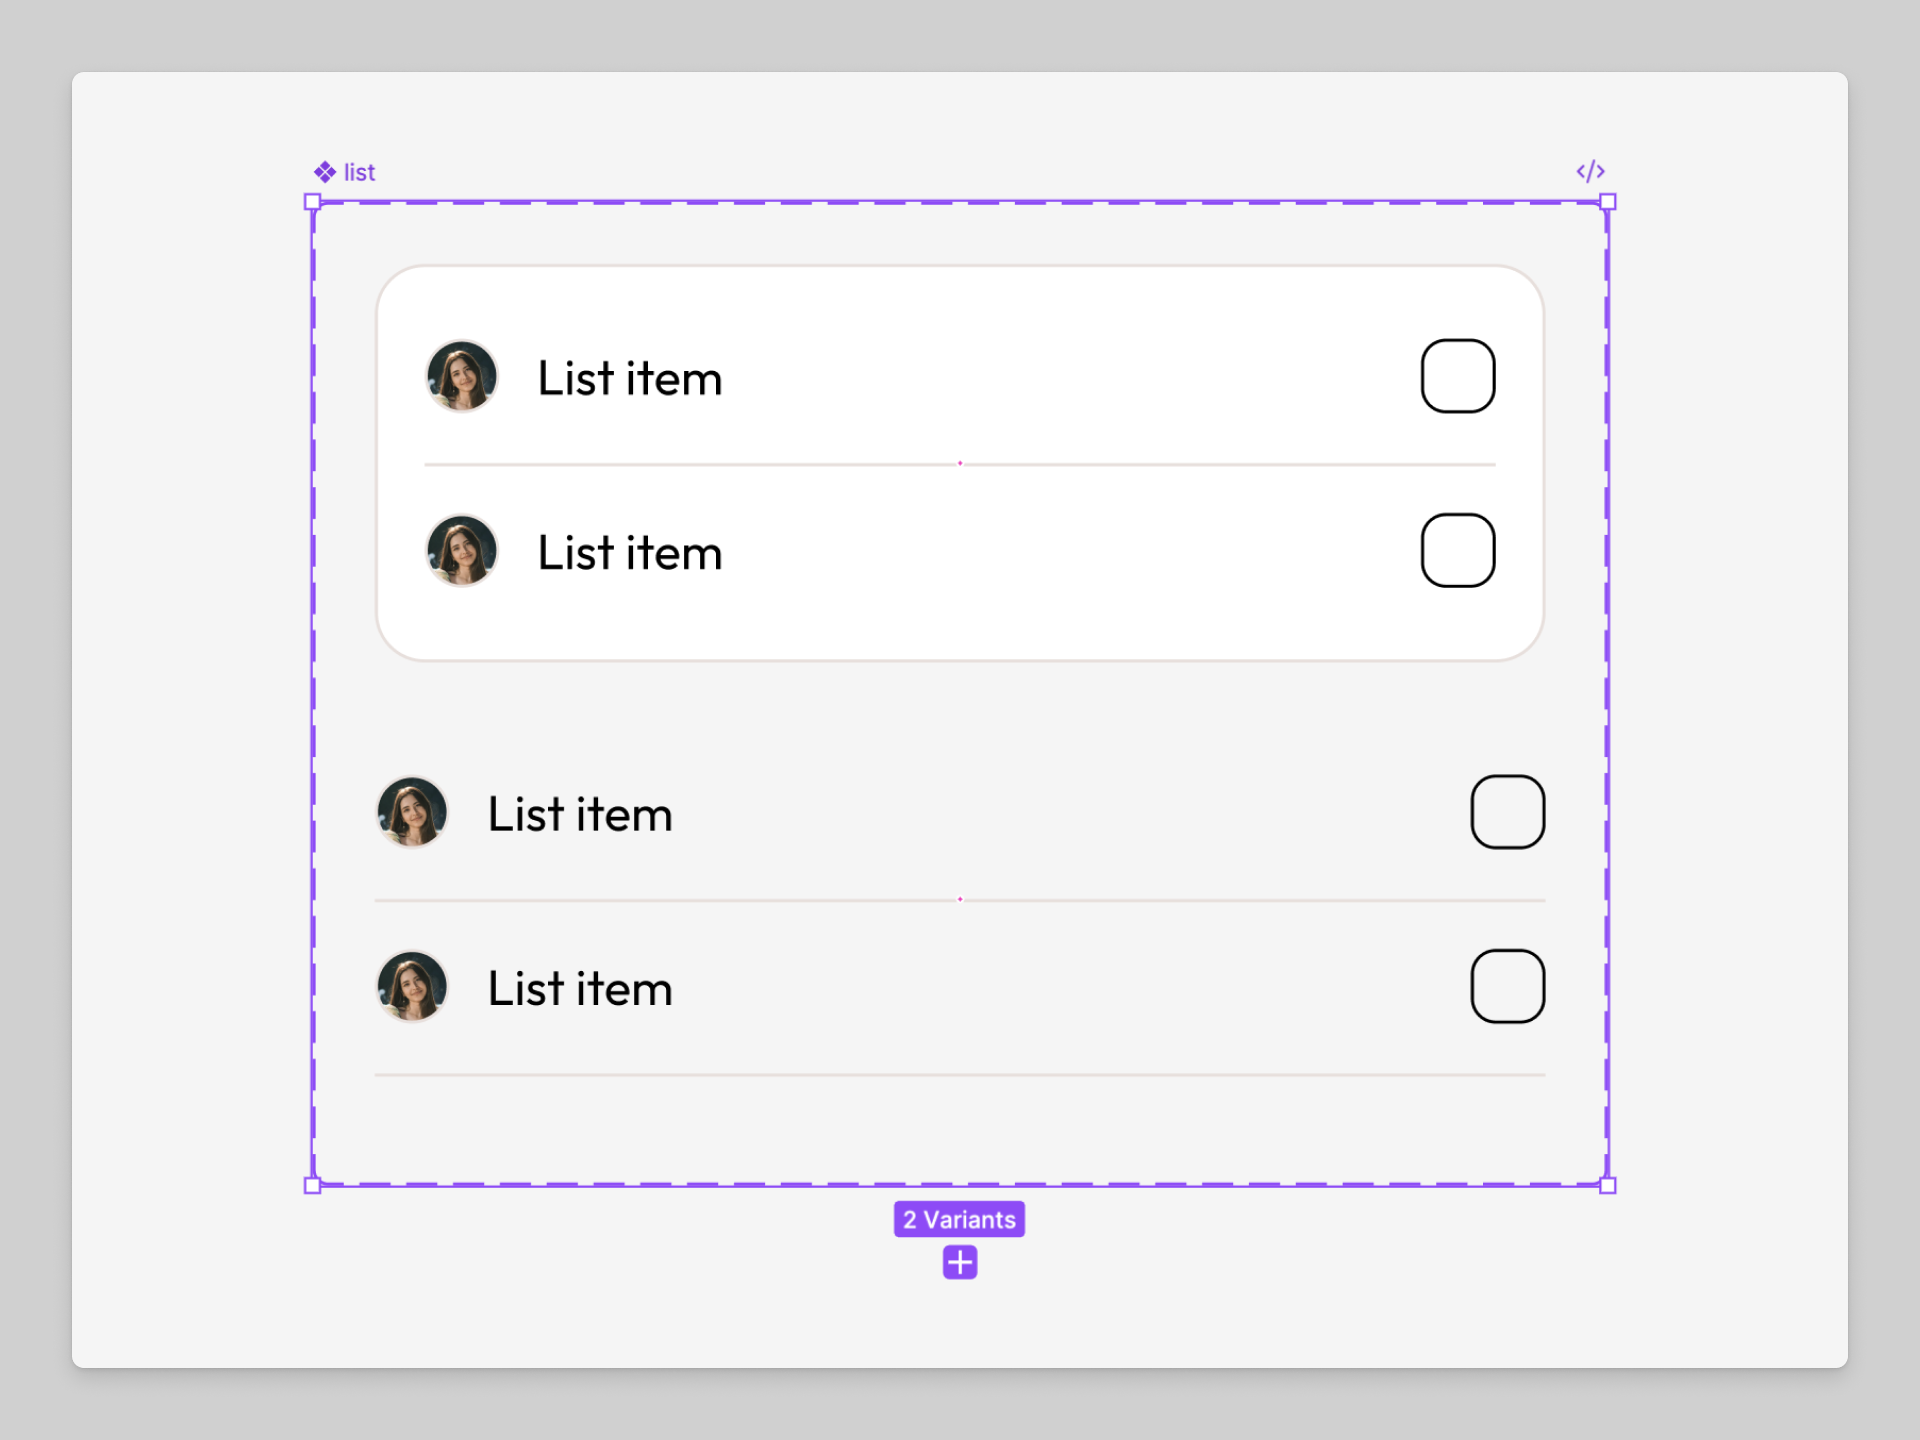Screen dimensions: 1920x1440
Task: Click the pink dot on the white card divider
Action: (960, 463)
